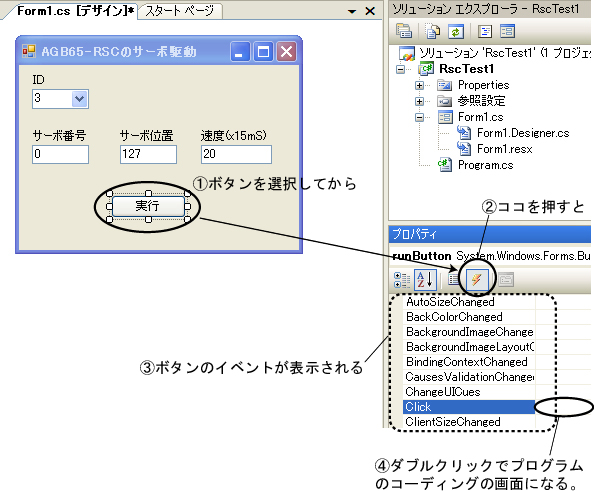Open the ID combo box dropdown
594x491 pixels.
80,99
